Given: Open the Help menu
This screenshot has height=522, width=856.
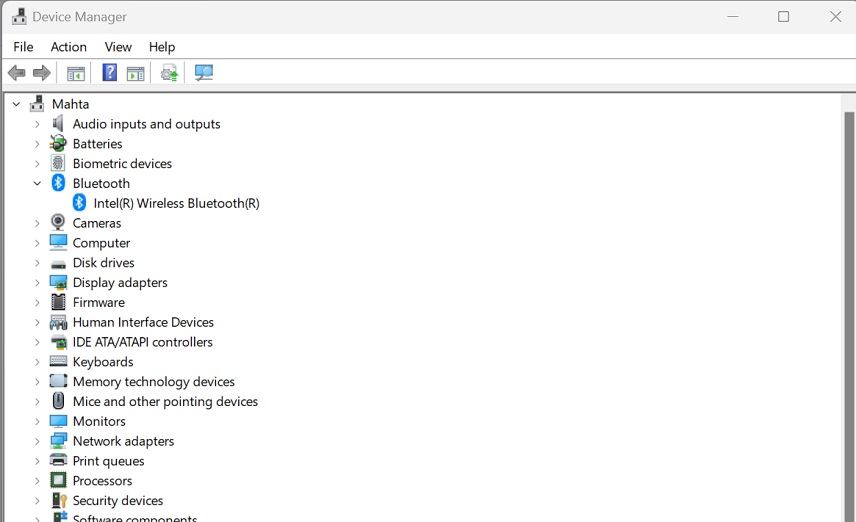Looking at the screenshot, I should [162, 47].
